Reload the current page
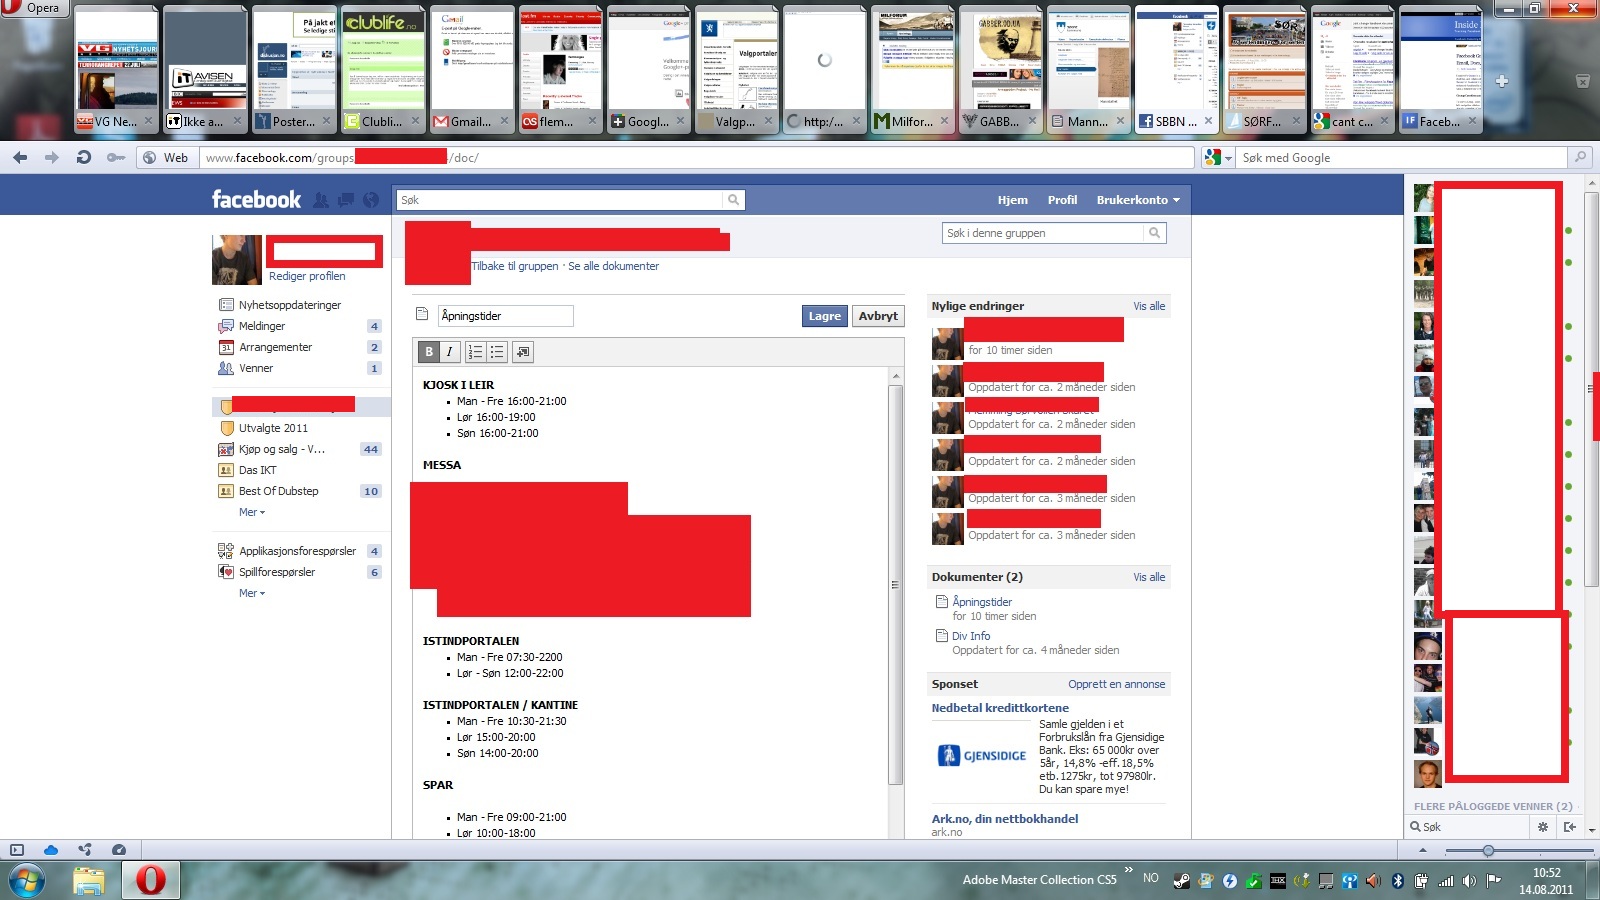The height and width of the screenshot is (900, 1600). (x=84, y=157)
